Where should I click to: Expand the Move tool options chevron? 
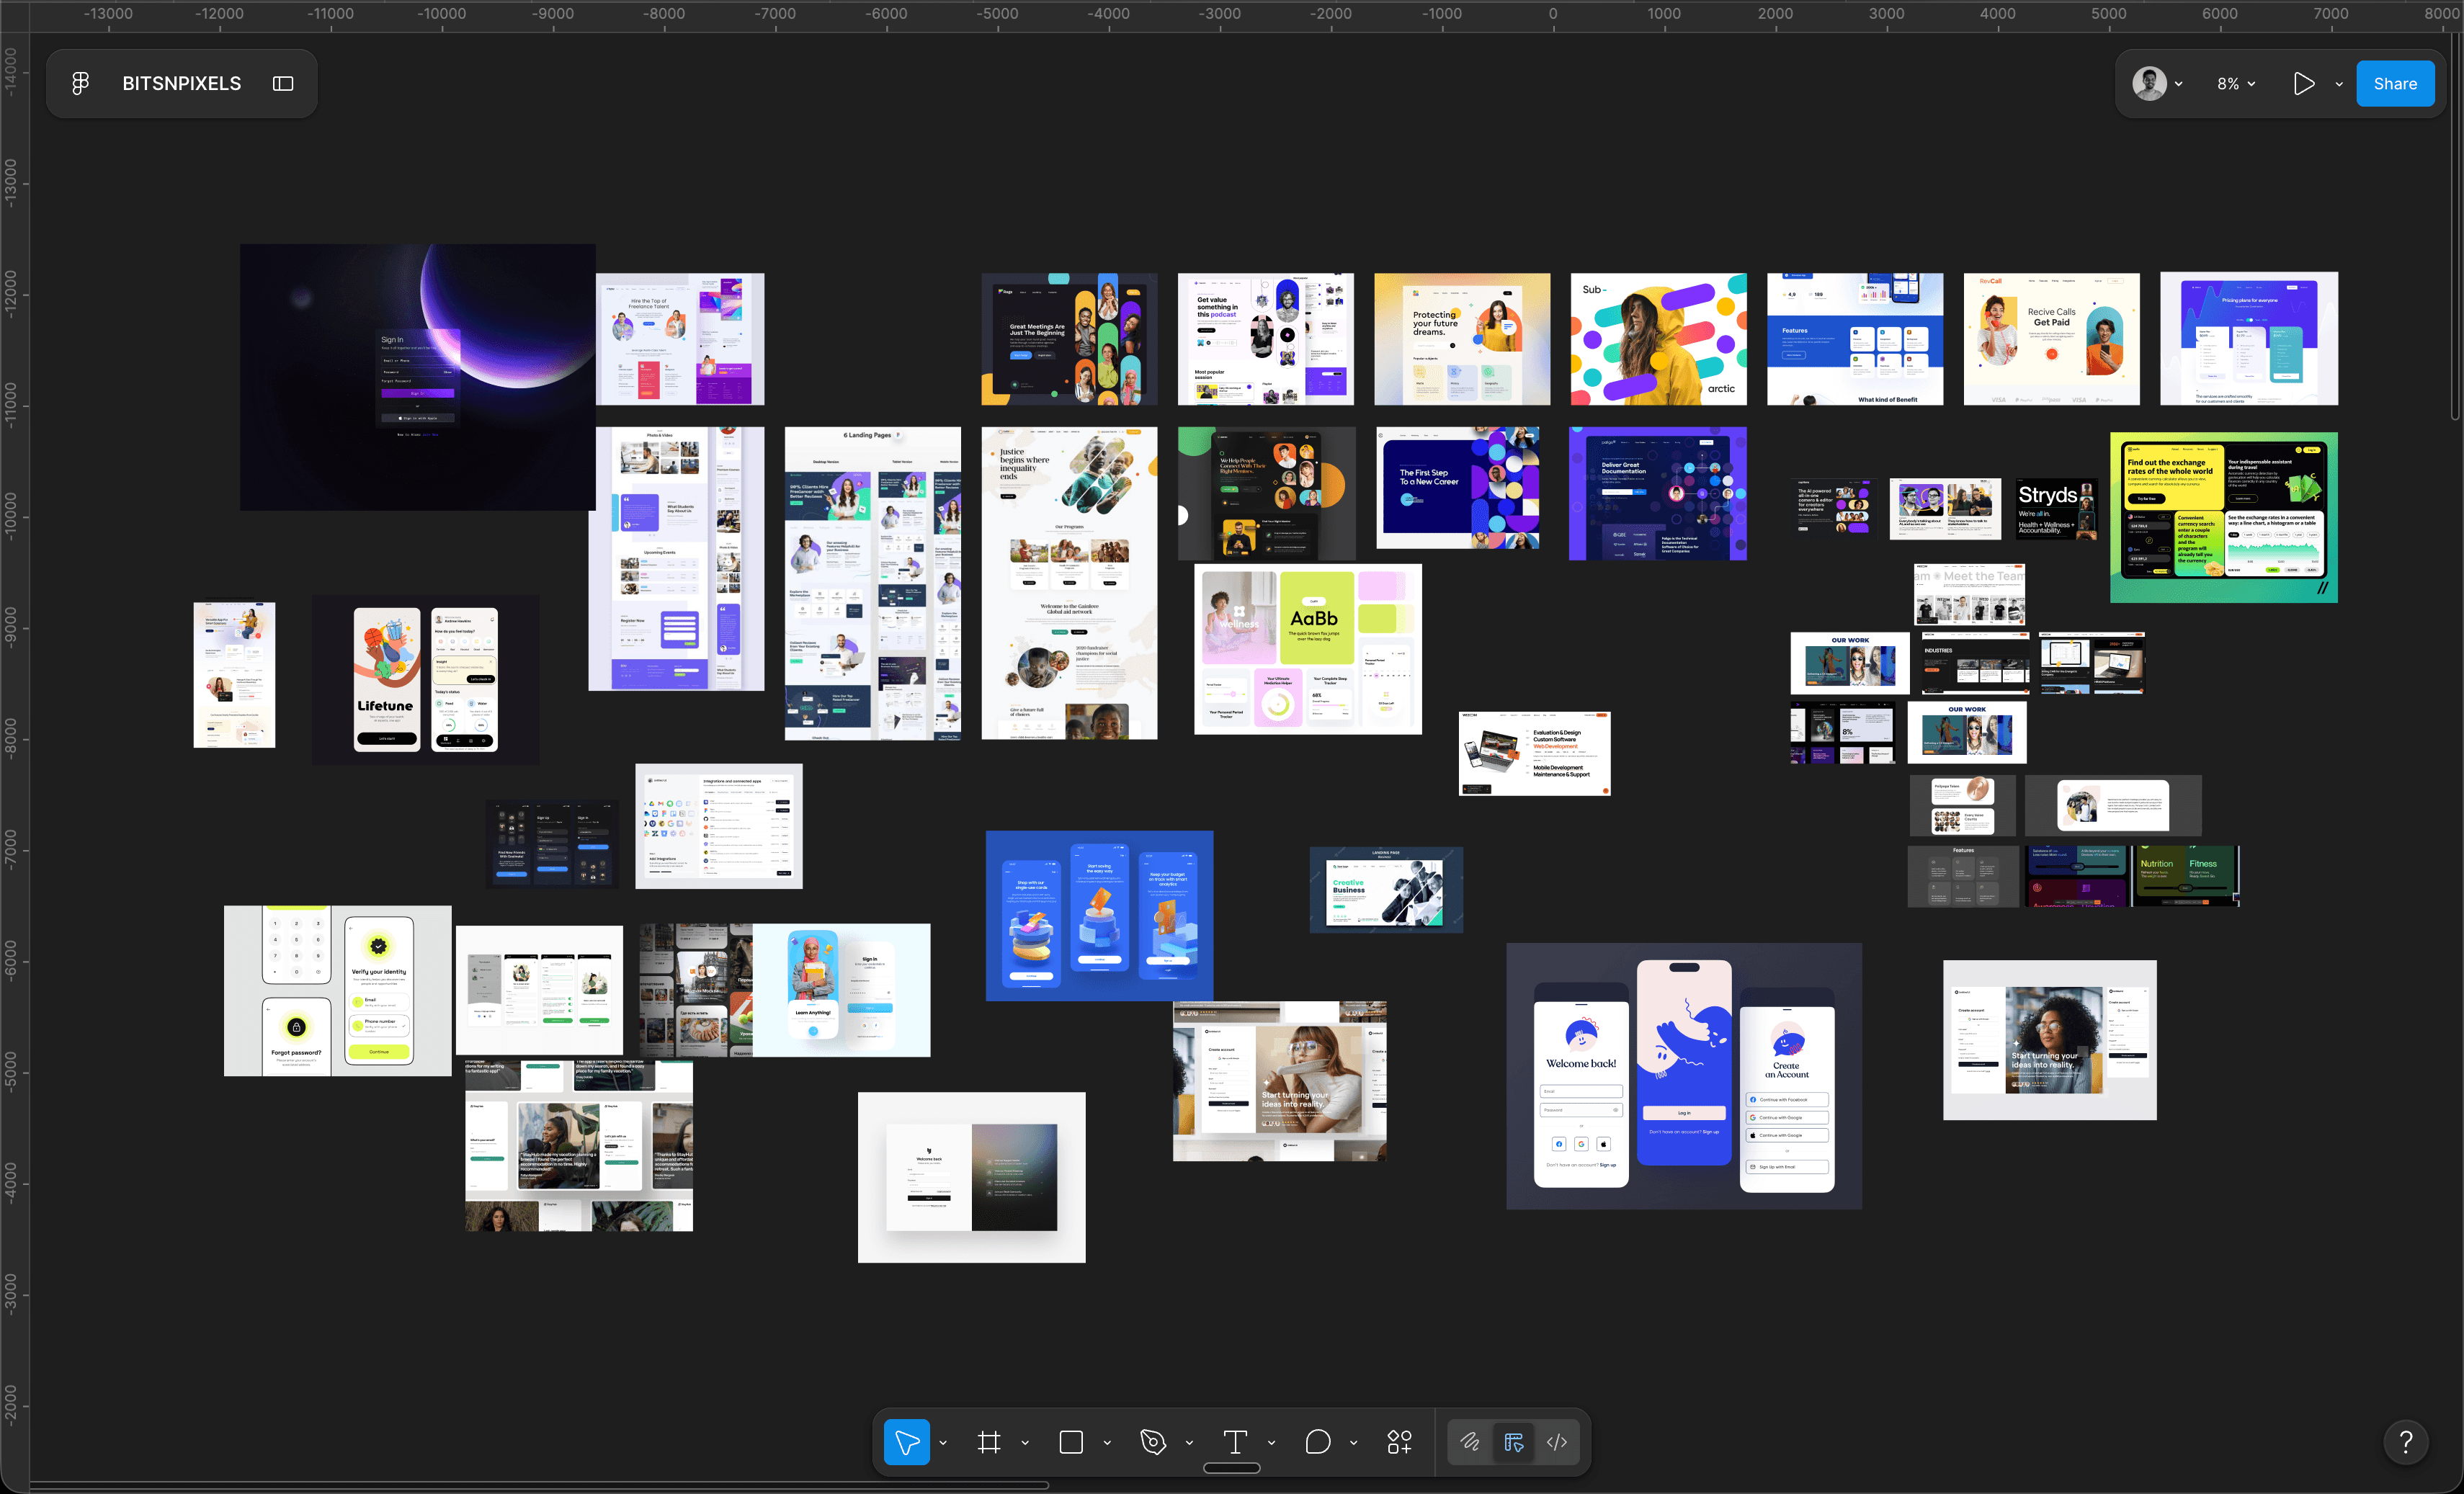click(x=943, y=1442)
